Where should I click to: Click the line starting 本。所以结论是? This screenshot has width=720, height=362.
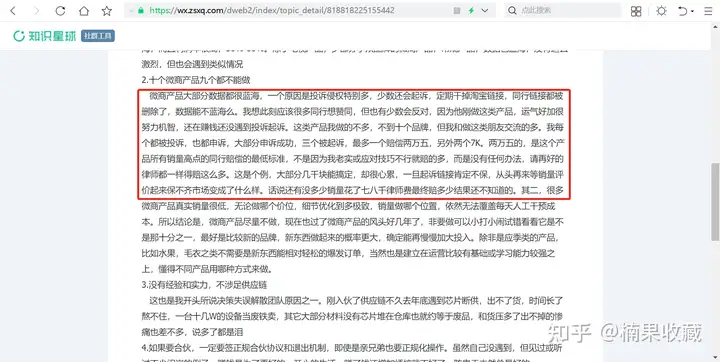pos(352,222)
